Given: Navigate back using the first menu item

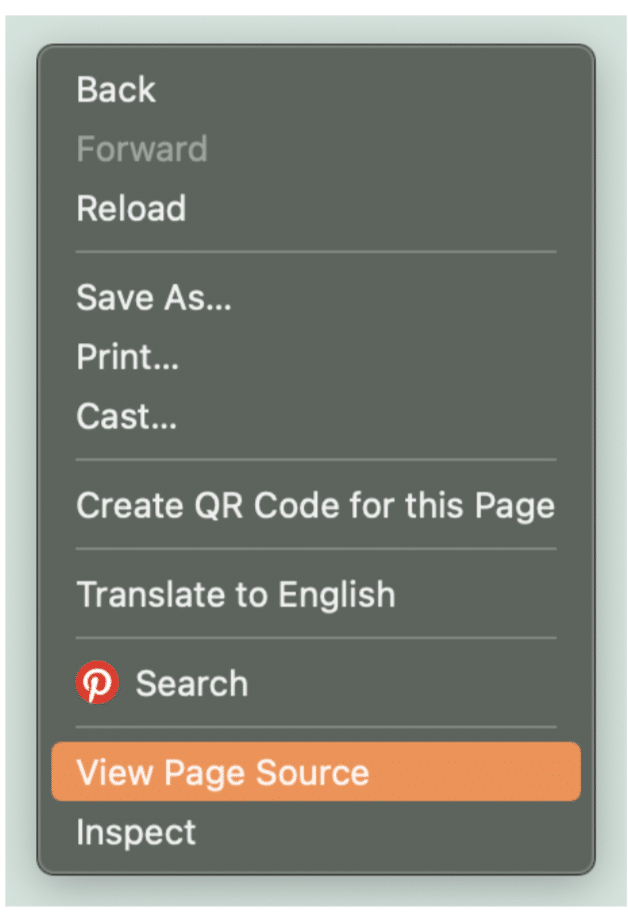Looking at the screenshot, I should click(x=116, y=90).
